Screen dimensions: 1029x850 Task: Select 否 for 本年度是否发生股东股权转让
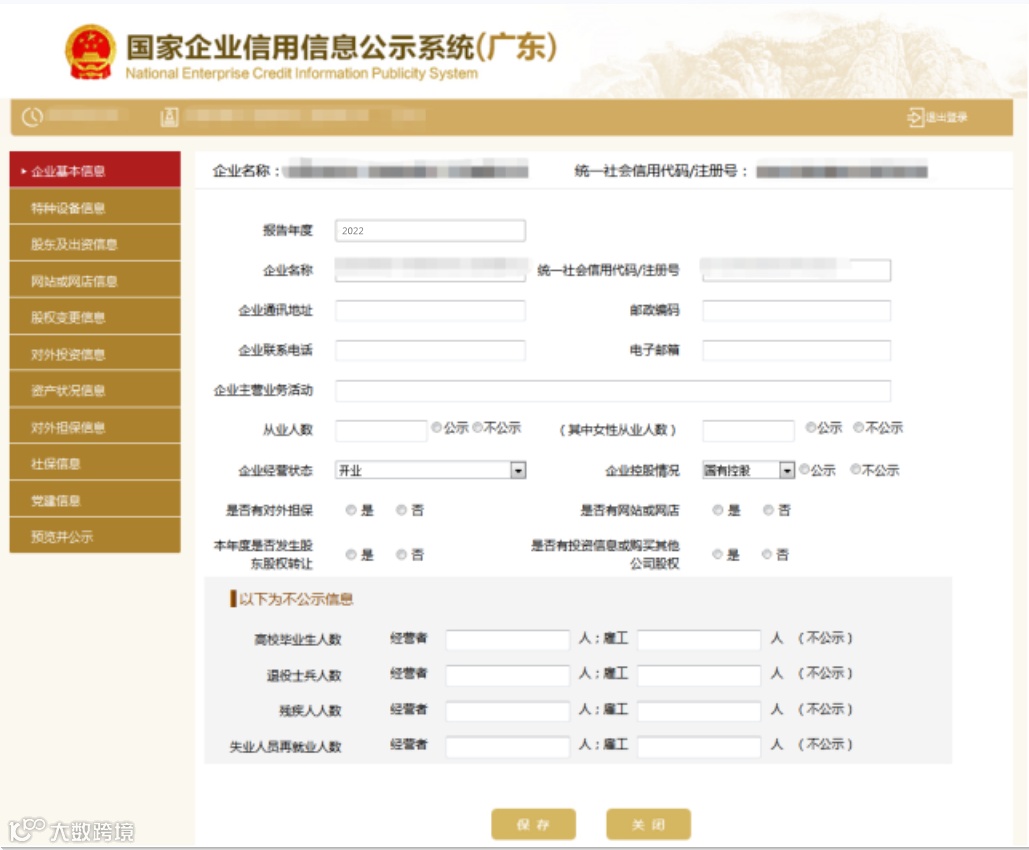402,555
